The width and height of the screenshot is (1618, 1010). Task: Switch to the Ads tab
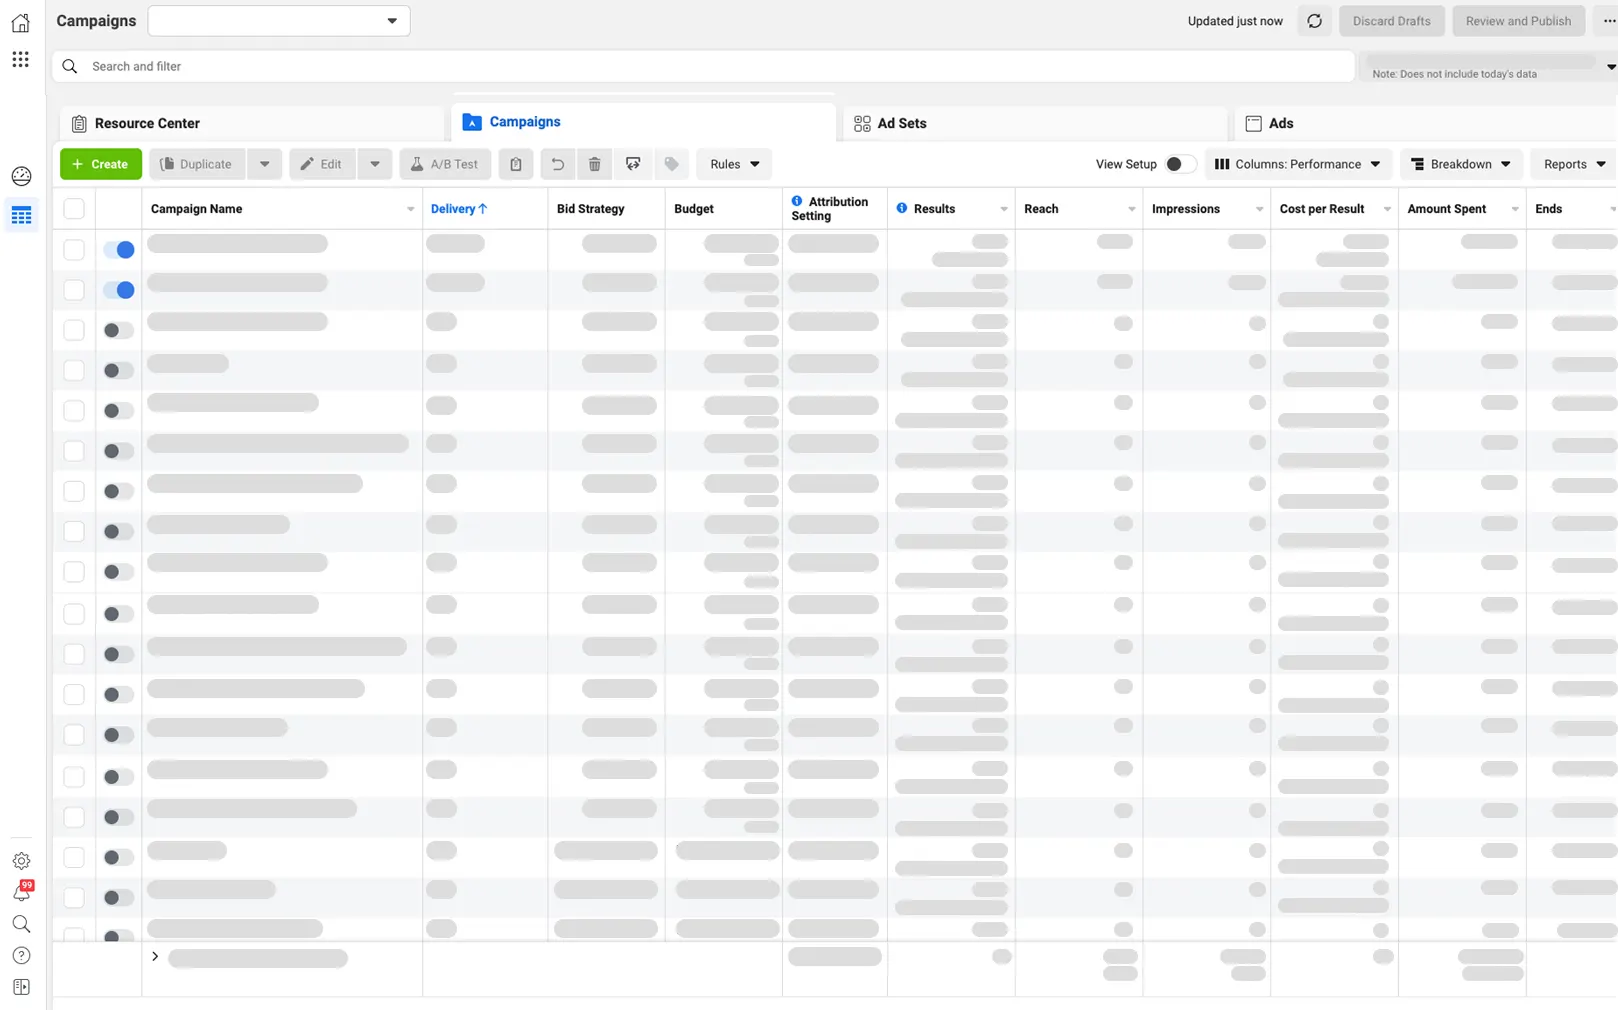tap(1426, 124)
